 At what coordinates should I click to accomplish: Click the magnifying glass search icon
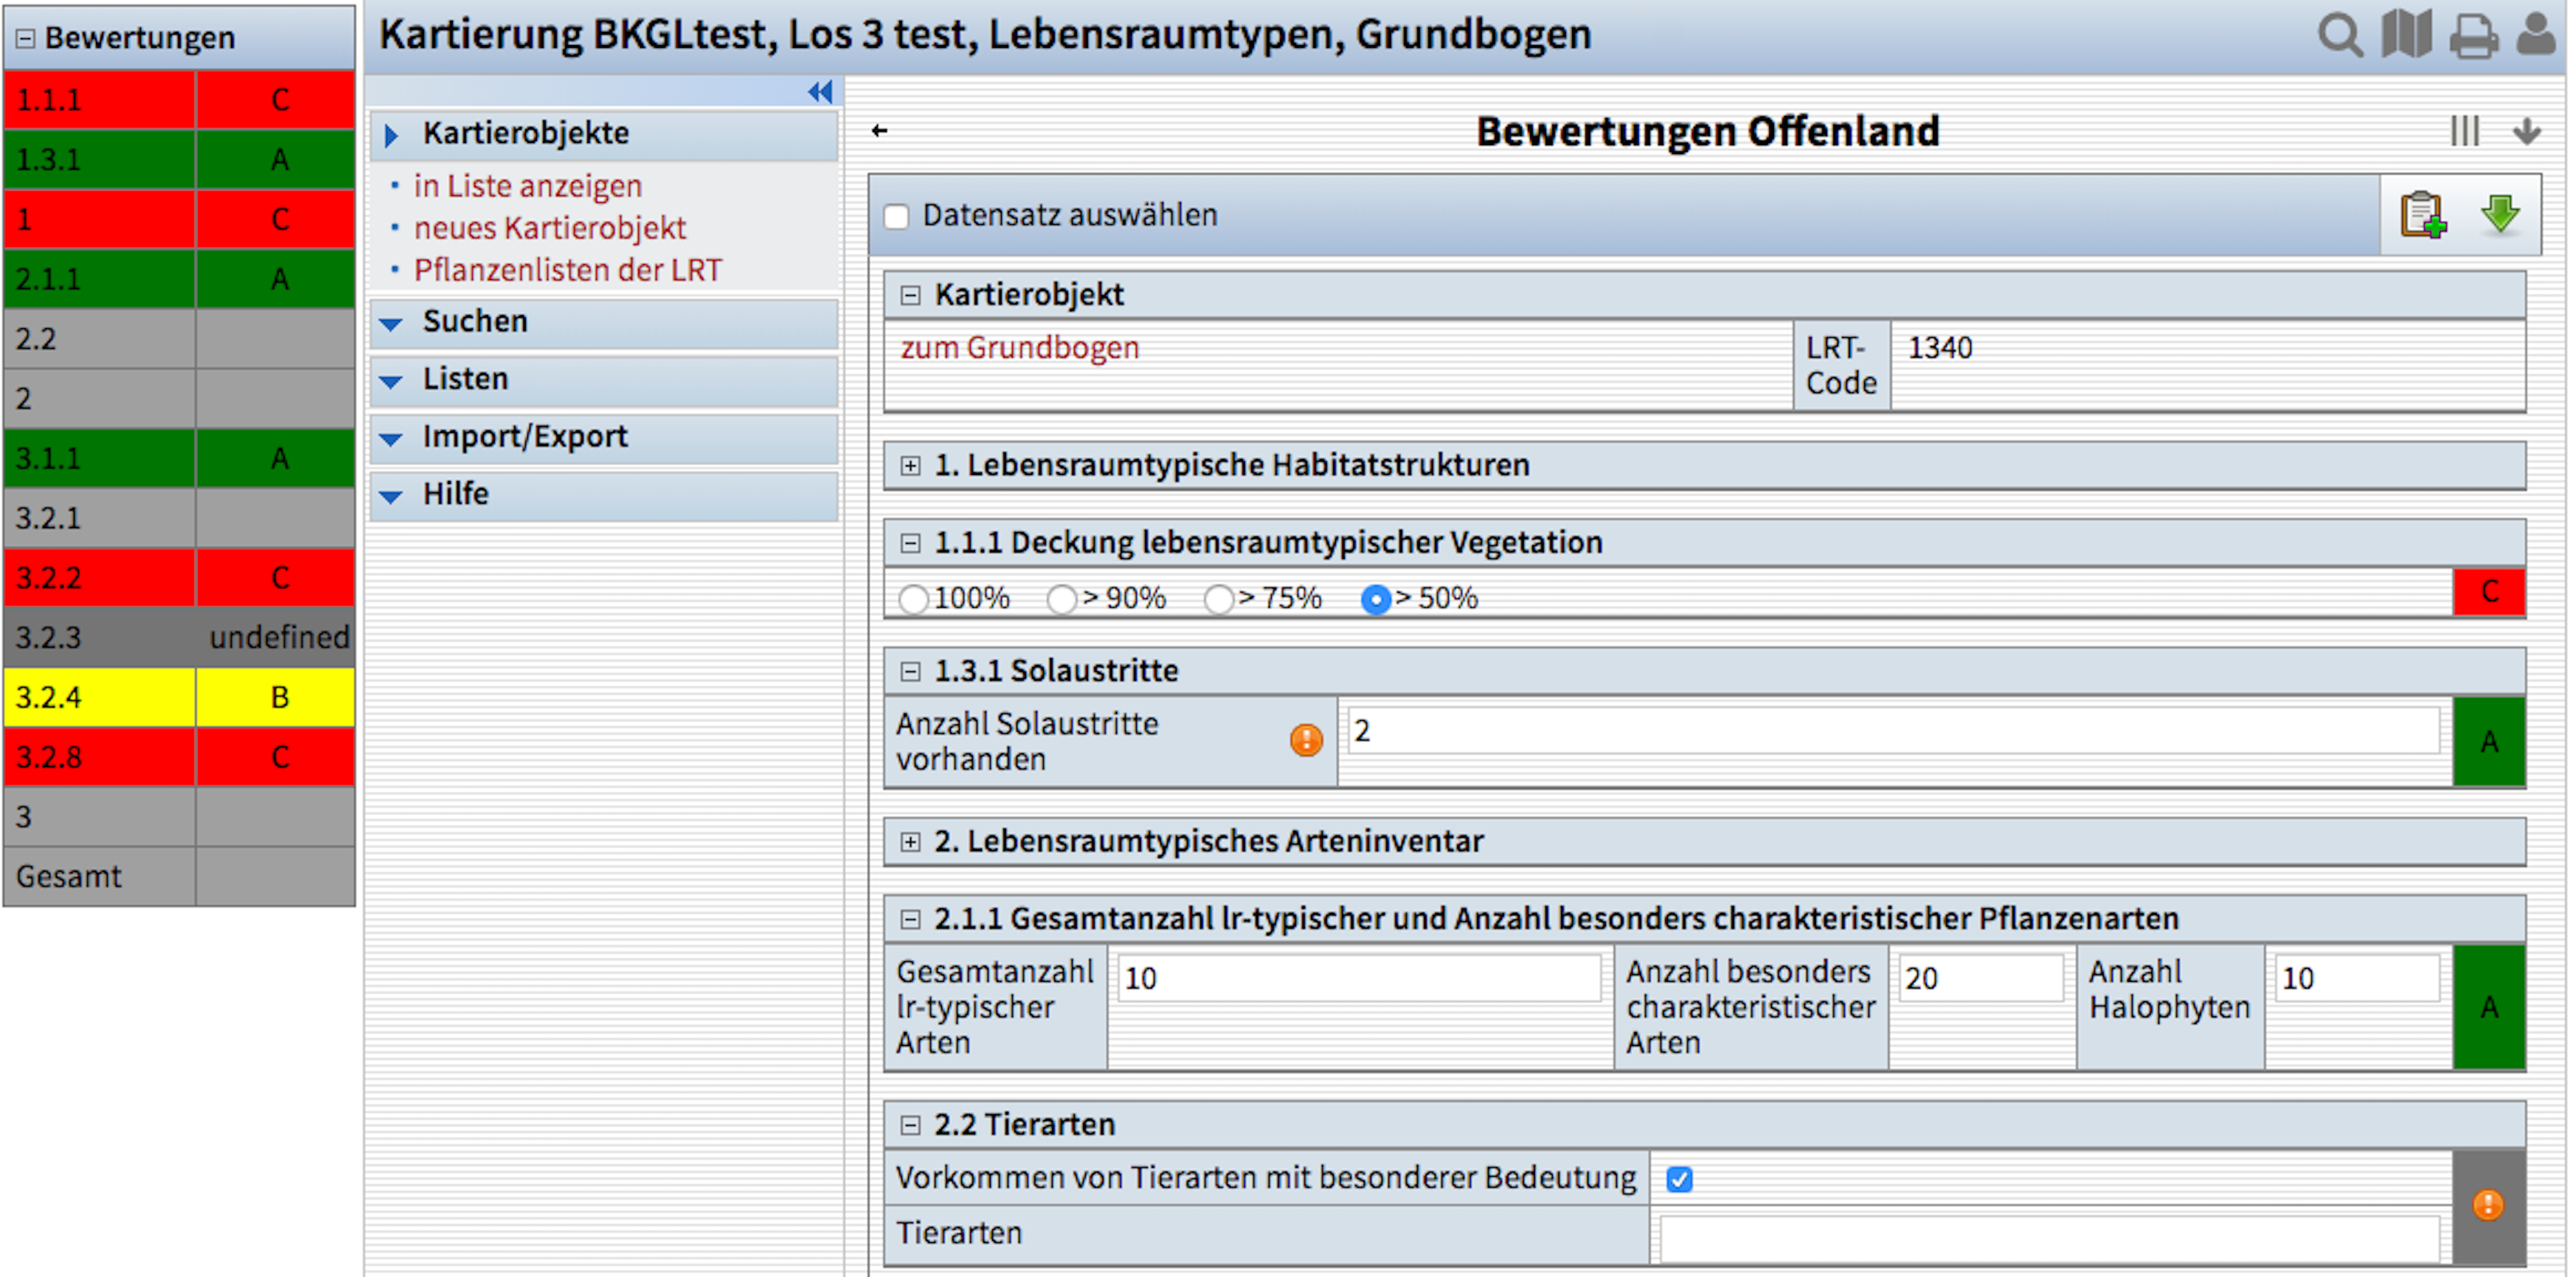pyautogui.click(x=2339, y=36)
